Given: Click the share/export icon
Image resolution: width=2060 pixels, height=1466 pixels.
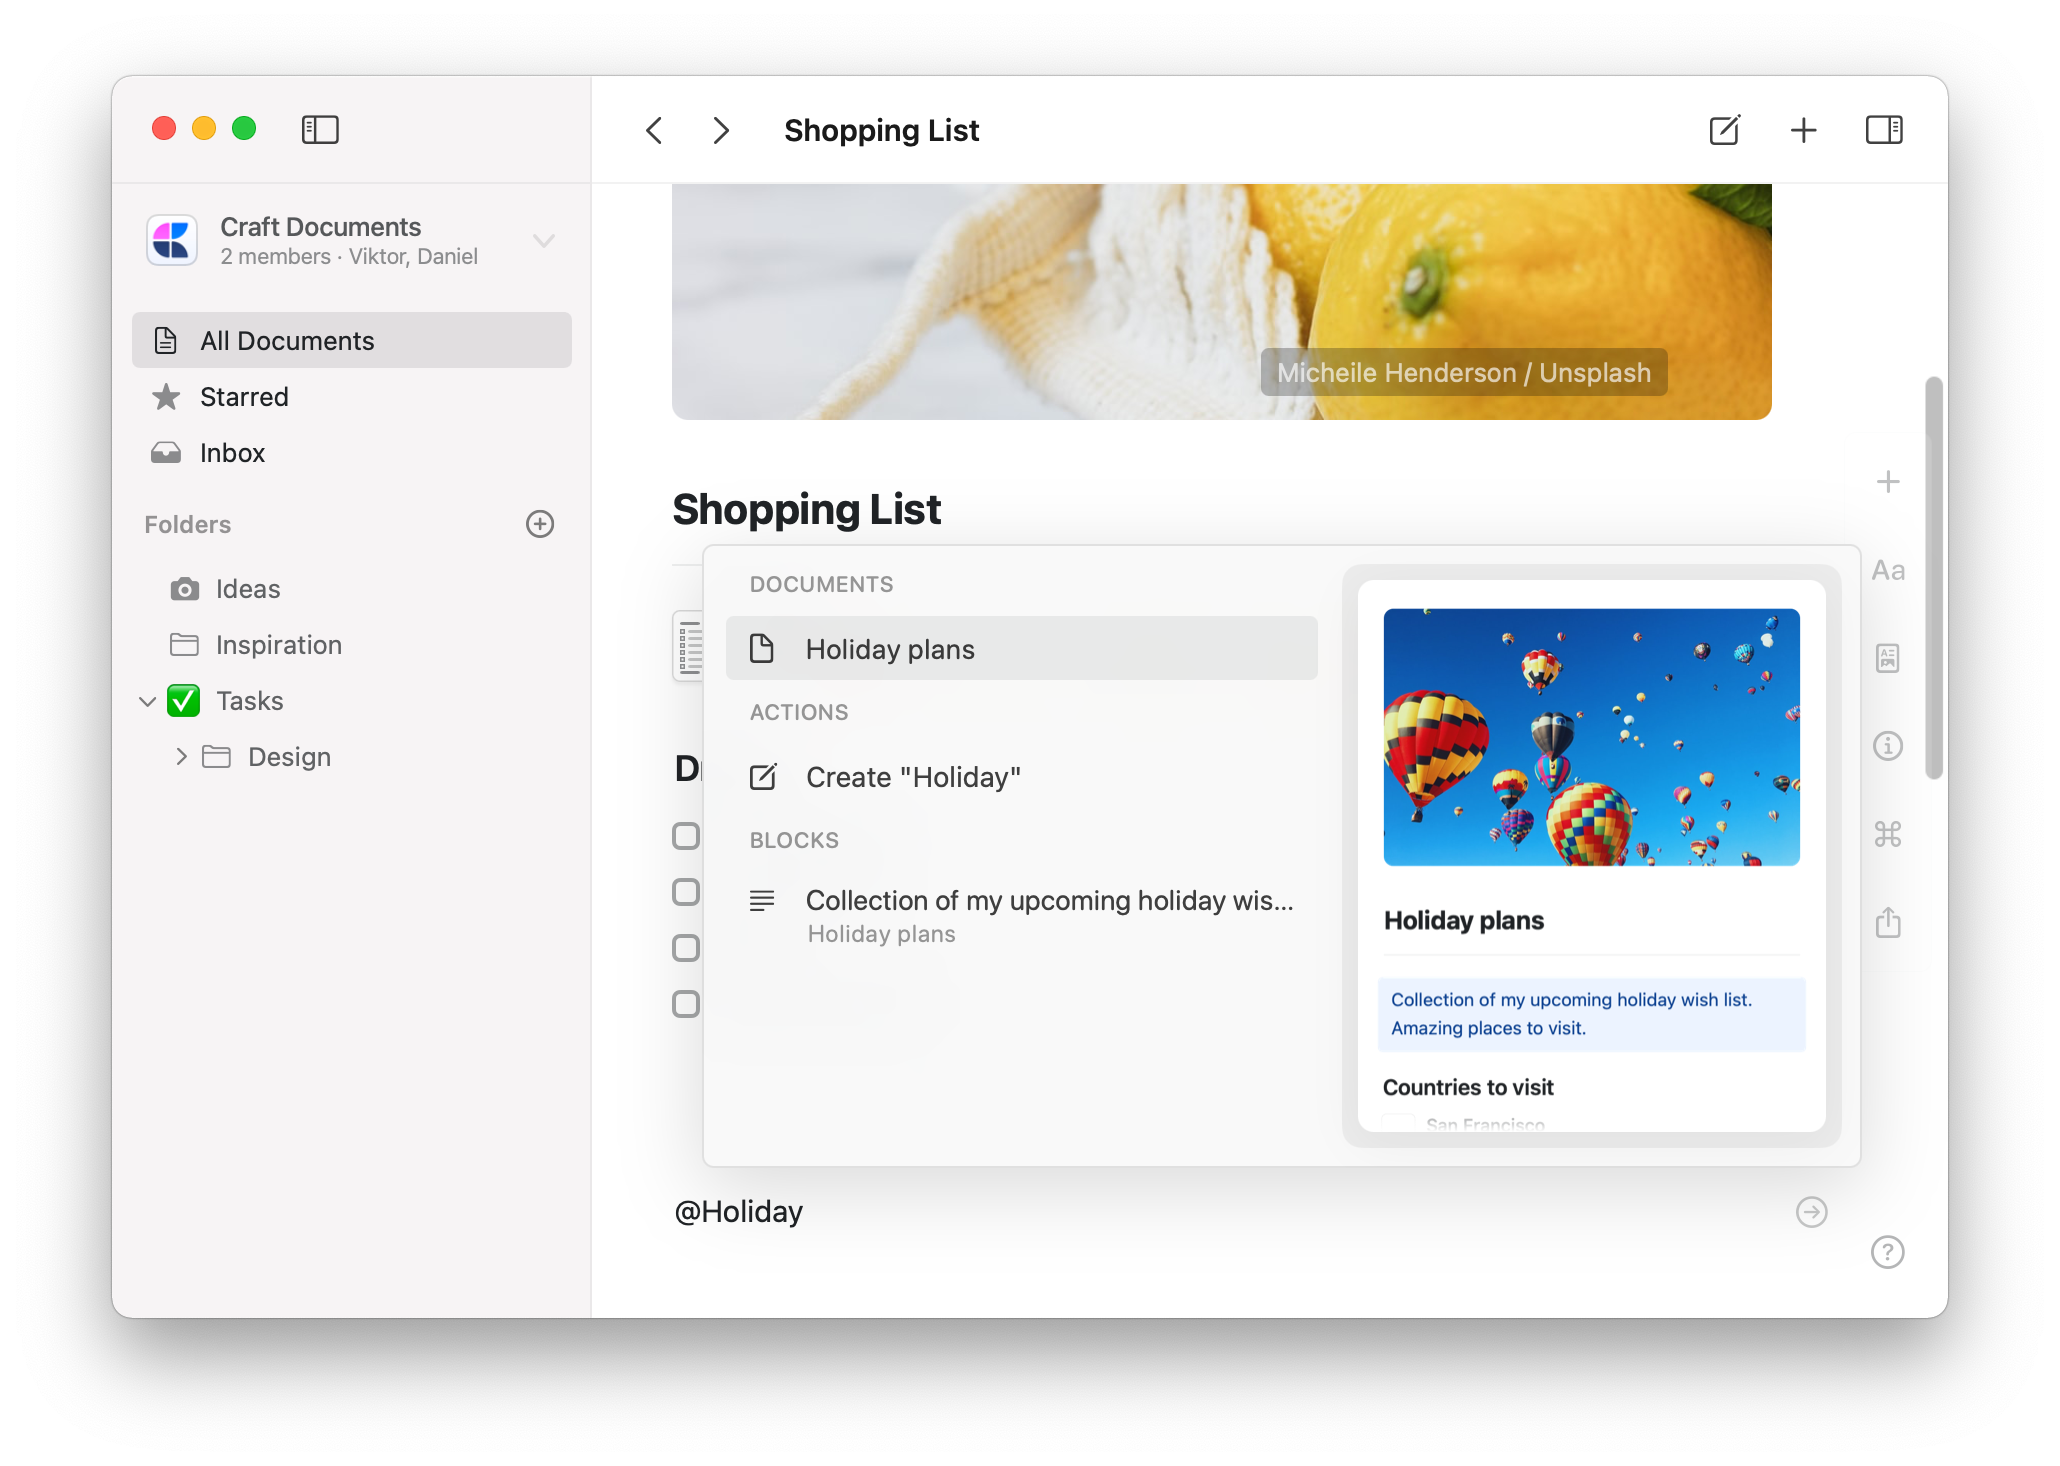Looking at the screenshot, I should [x=1889, y=922].
